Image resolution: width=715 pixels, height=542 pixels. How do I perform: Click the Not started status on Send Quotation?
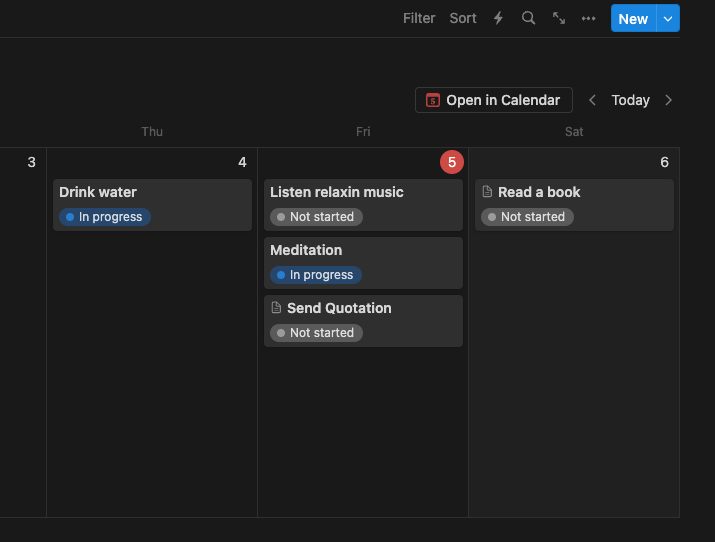point(316,333)
